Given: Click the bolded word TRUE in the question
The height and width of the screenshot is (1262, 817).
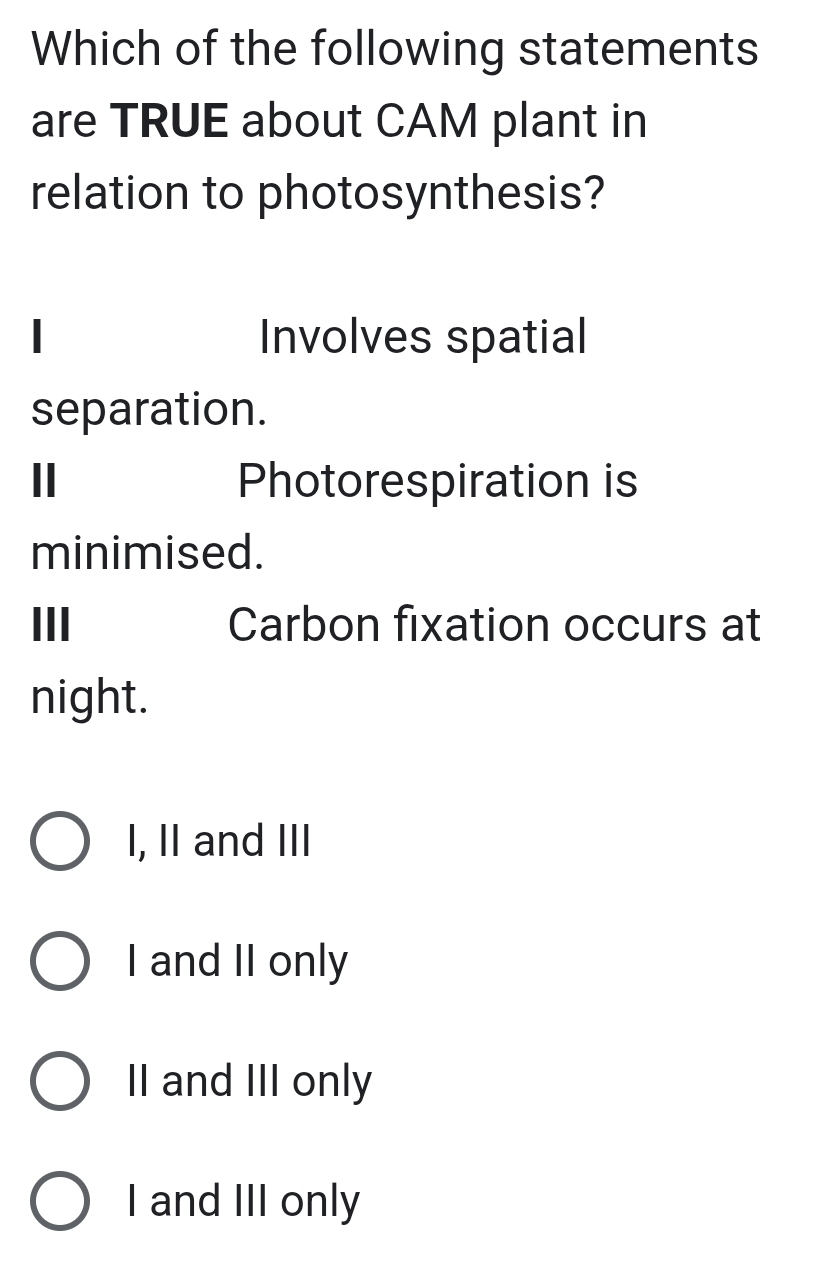Looking at the screenshot, I should tap(170, 120).
